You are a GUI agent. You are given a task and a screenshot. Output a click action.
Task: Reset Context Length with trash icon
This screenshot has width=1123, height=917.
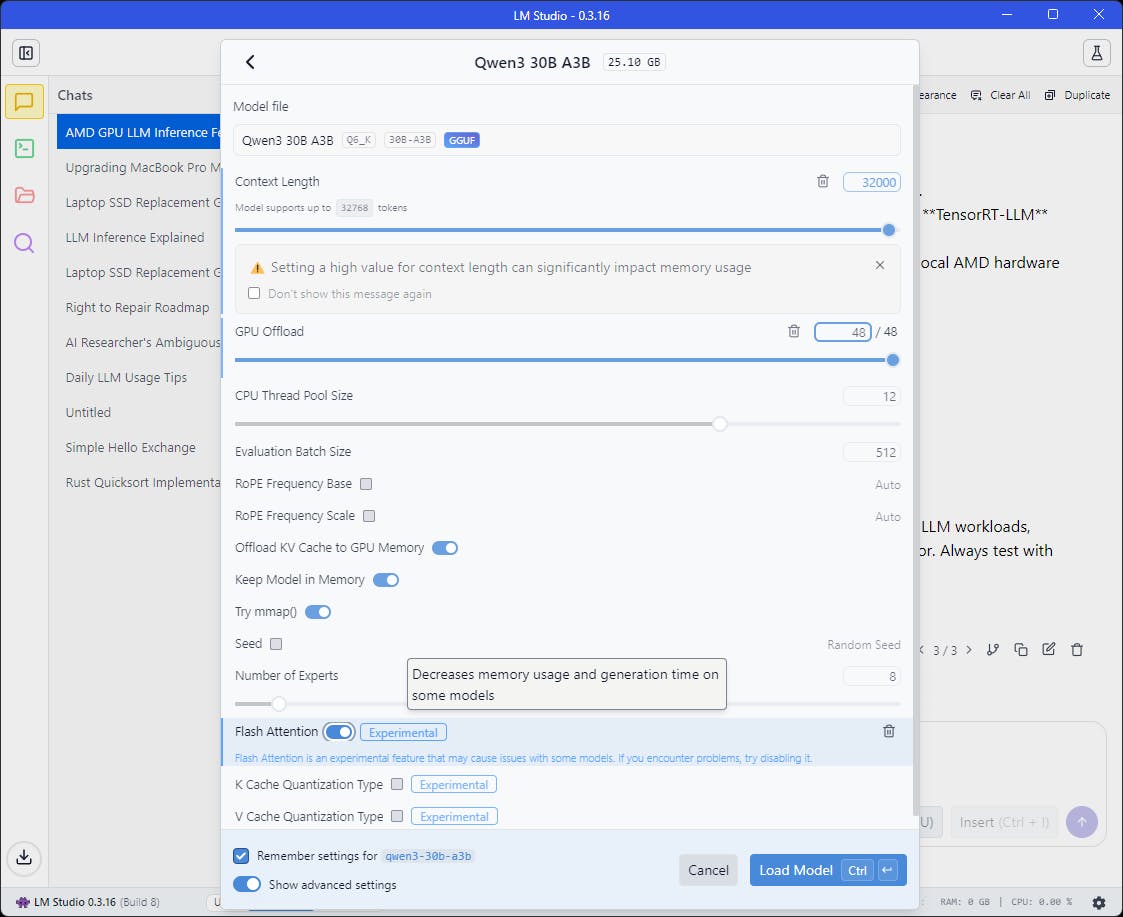coord(823,181)
